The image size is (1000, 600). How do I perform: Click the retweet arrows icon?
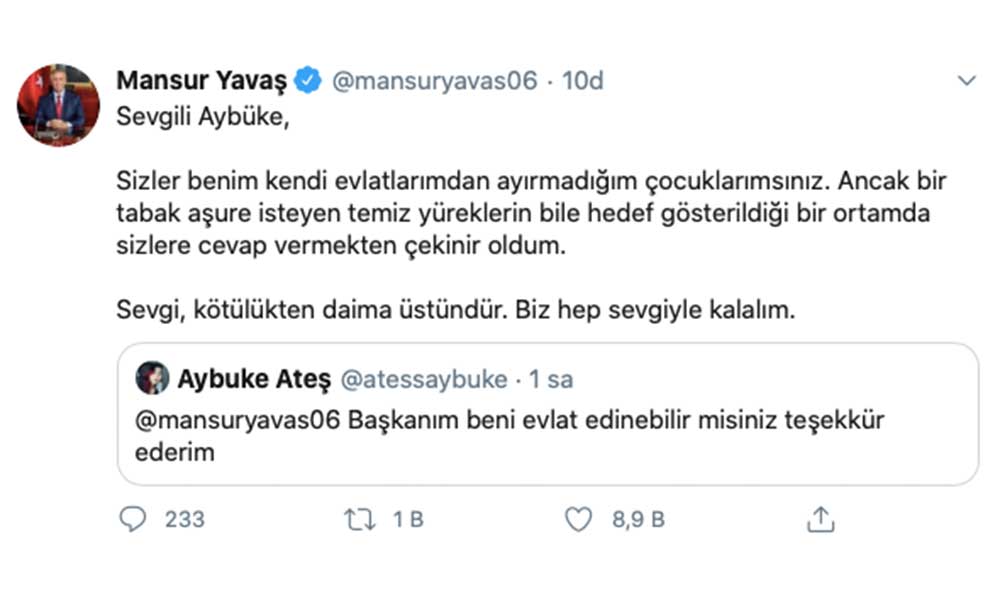click(359, 519)
